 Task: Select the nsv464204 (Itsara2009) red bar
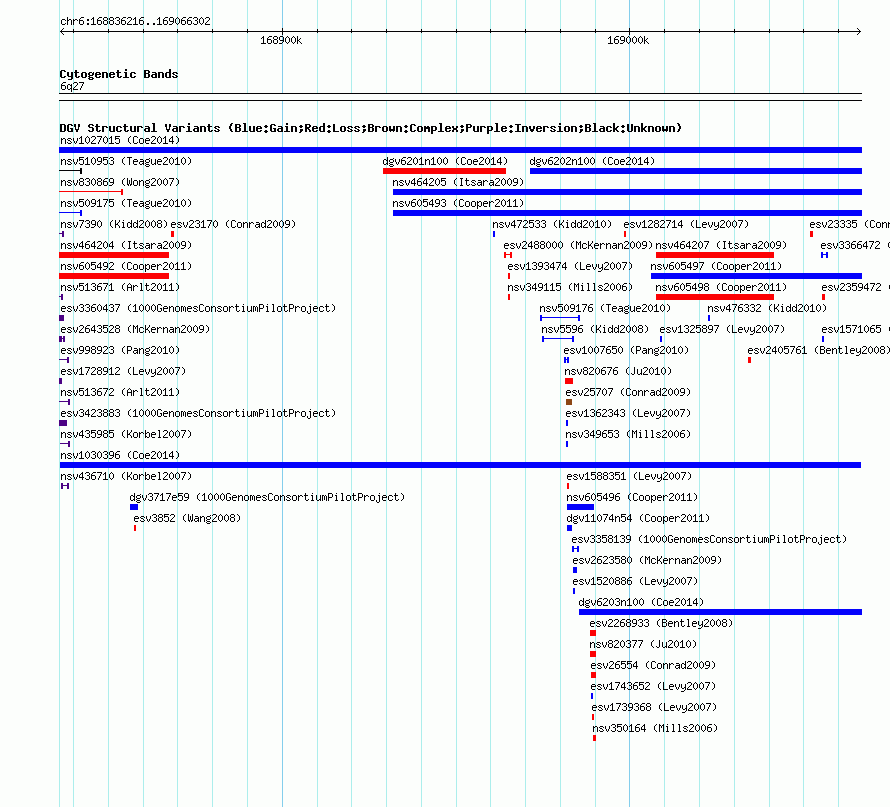114,255
